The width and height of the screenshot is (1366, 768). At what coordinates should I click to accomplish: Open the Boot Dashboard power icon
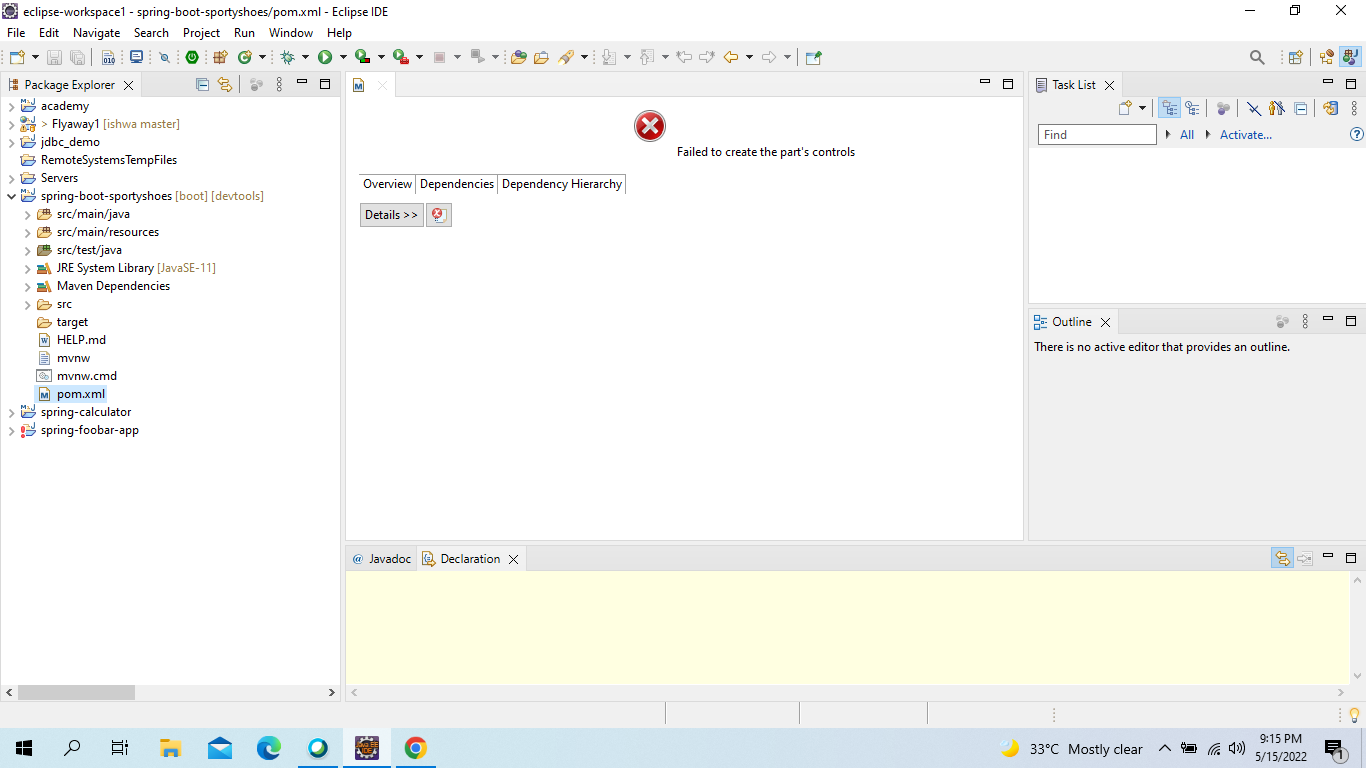(x=192, y=57)
